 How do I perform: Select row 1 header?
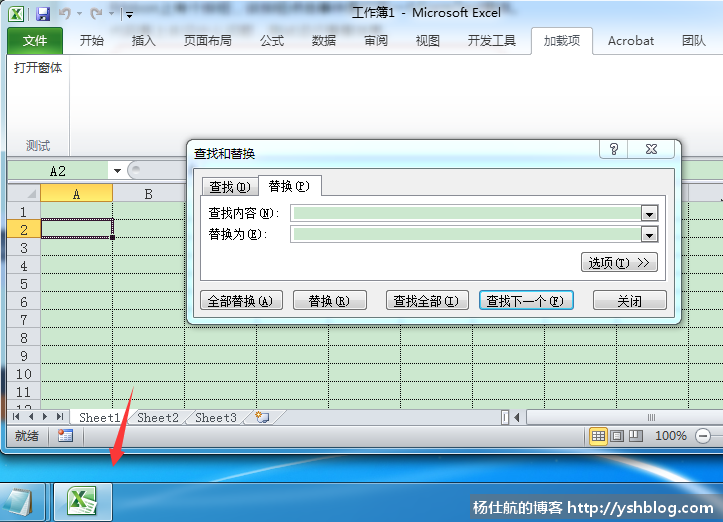pos(24,212)
